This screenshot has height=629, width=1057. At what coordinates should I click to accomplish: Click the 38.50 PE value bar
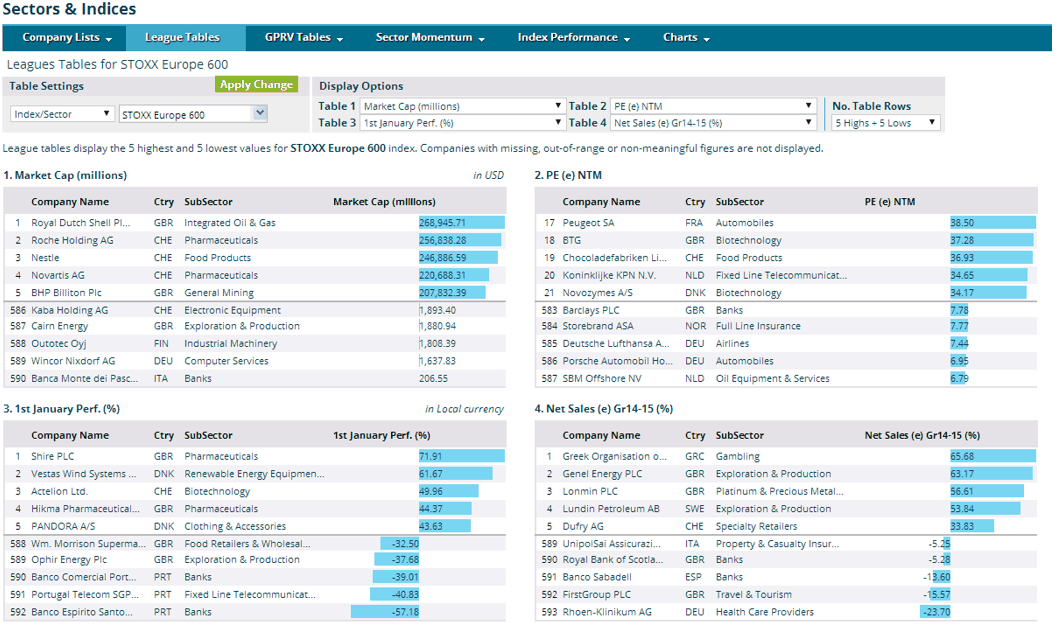(x=993, y=222)
